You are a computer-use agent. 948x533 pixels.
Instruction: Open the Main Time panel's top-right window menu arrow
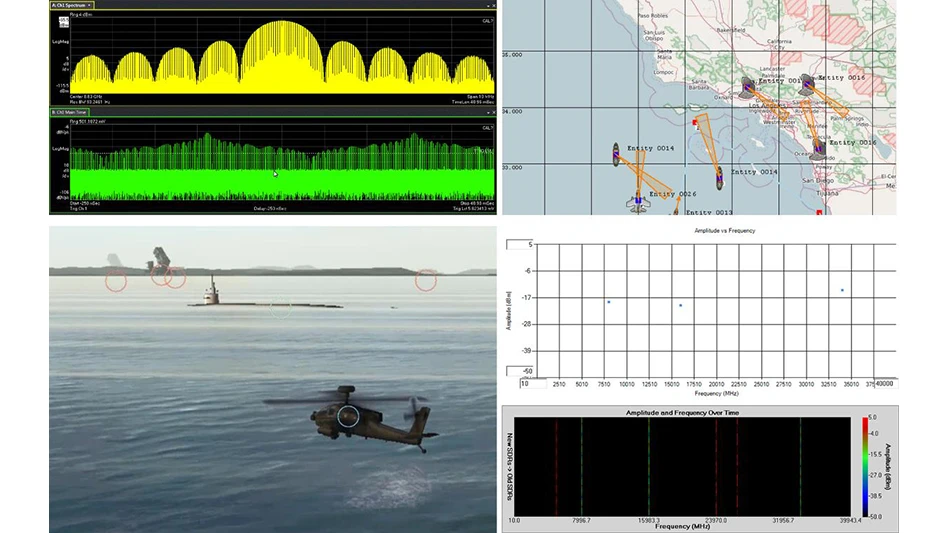pos(490,112)
